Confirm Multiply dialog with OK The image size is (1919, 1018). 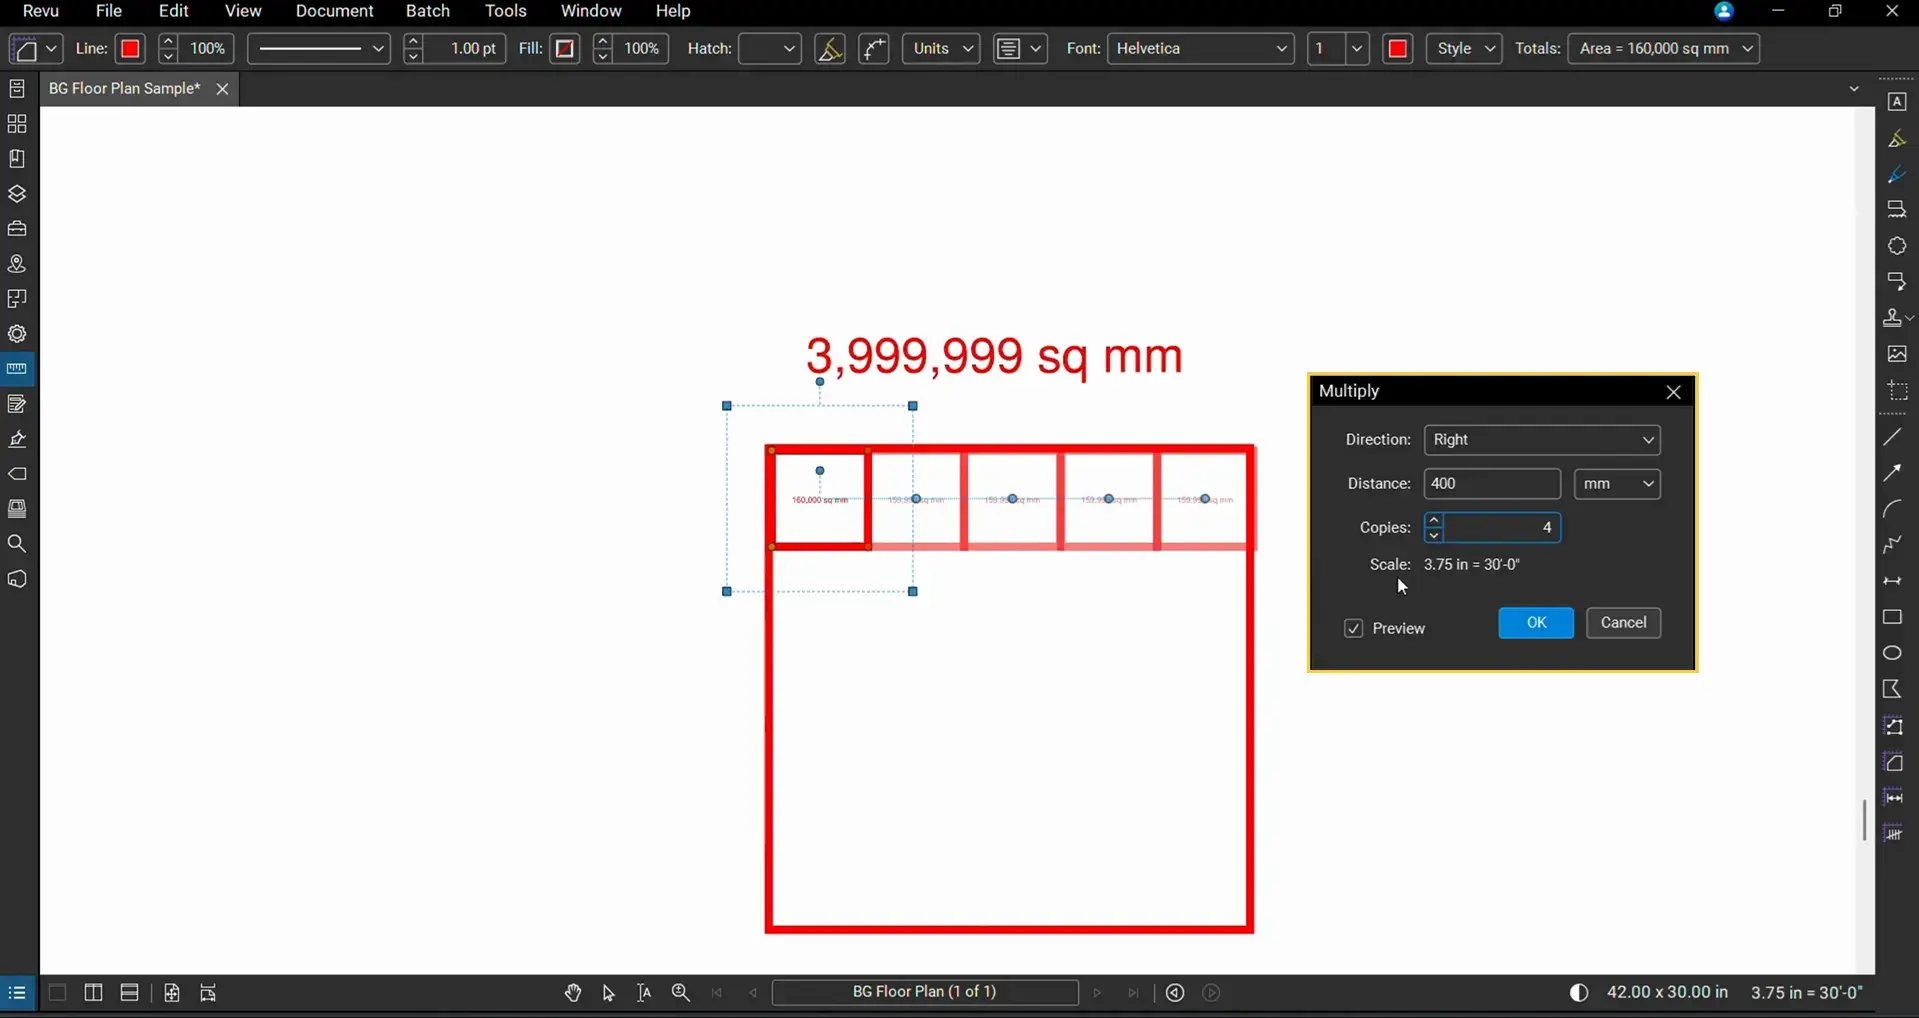point(1536,623)
